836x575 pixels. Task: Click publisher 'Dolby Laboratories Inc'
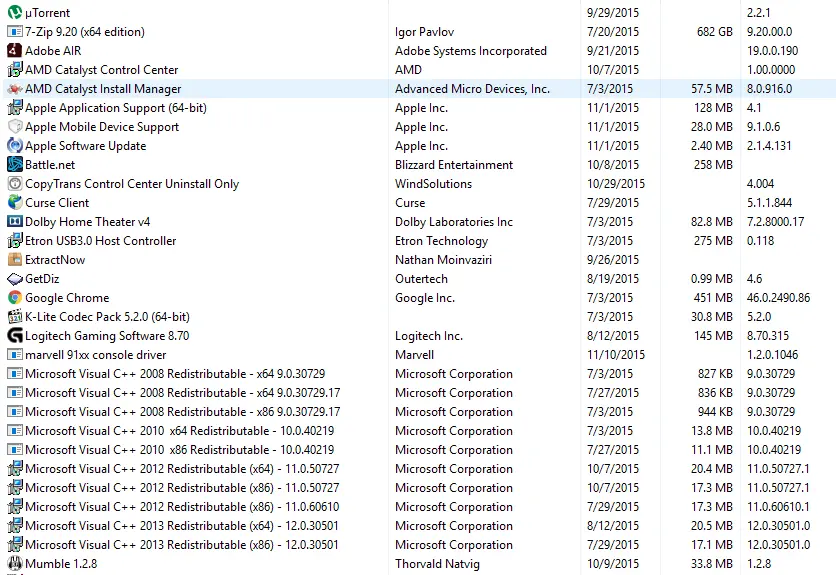tap(454, 222)
